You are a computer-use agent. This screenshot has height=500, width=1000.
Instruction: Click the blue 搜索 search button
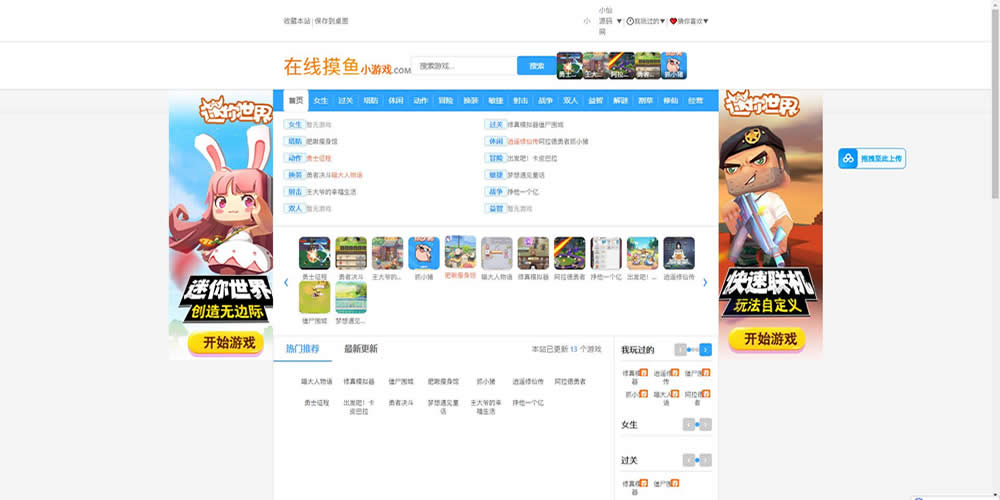pos(537,66)
